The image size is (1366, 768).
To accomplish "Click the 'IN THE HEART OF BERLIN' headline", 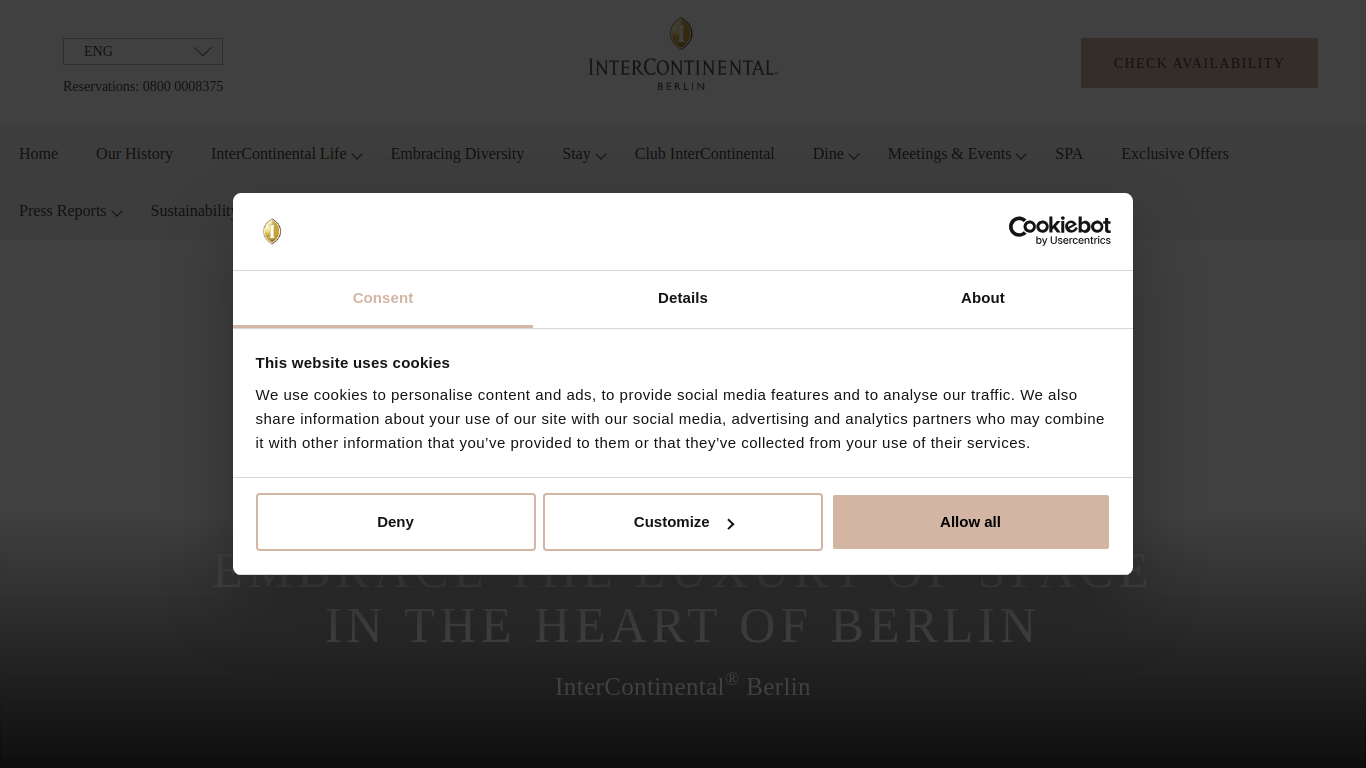I will click(x=683, y=626).
